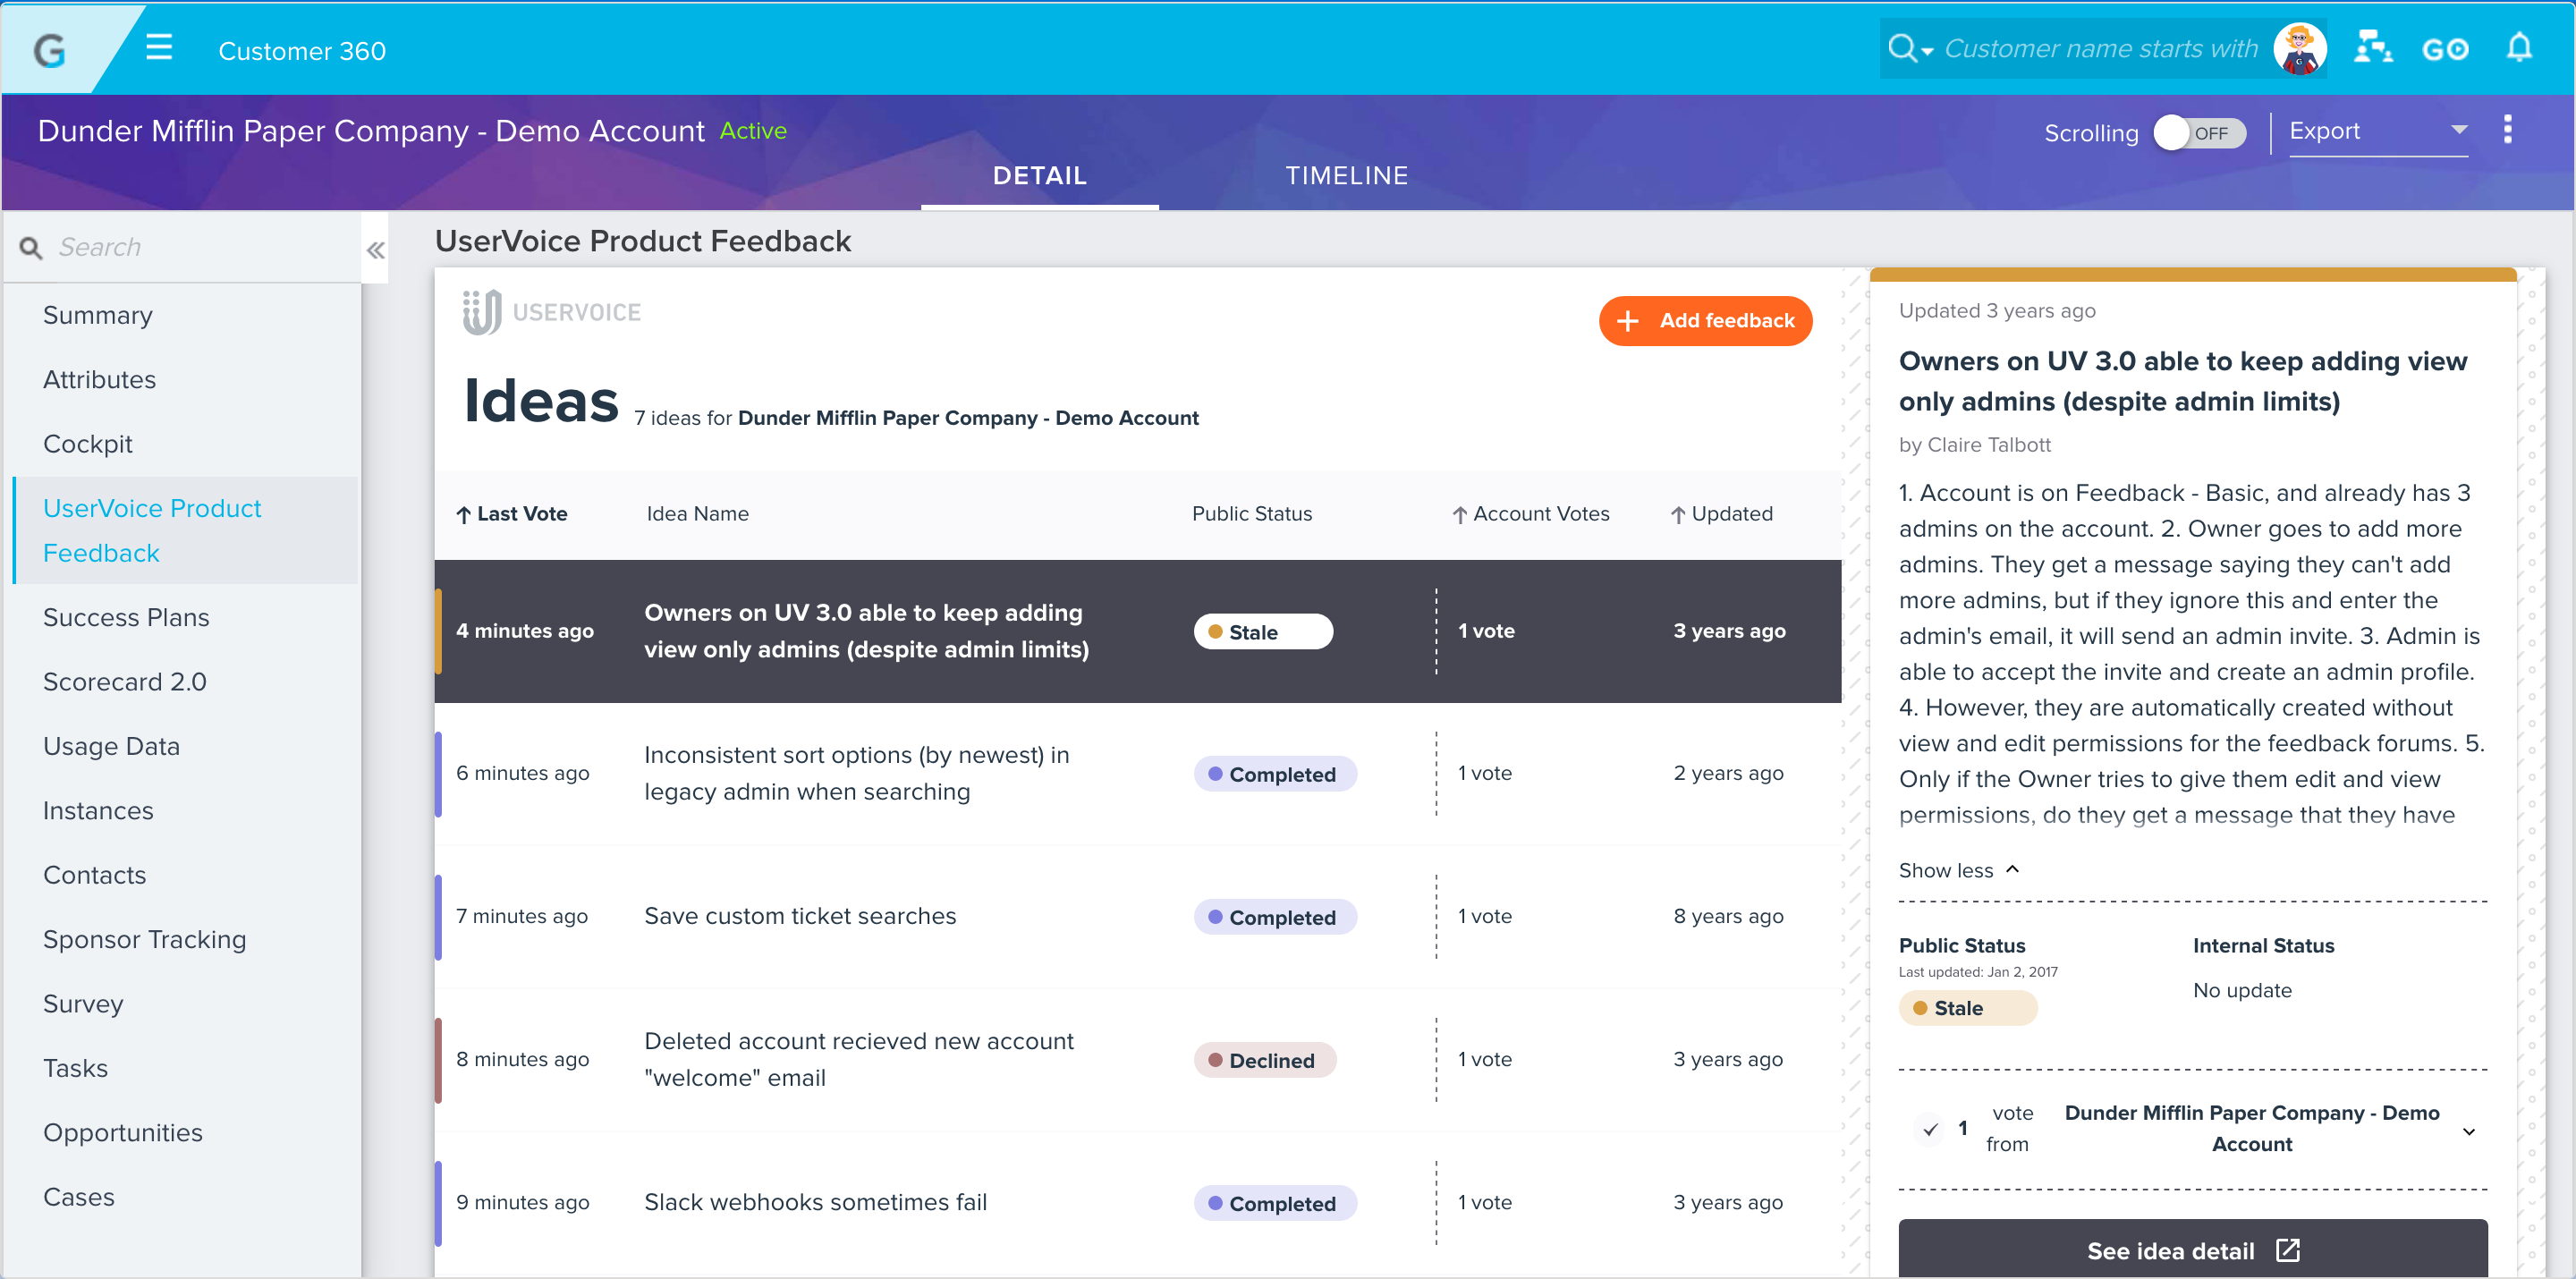The height and width of the screenshot is (1279, 2576).
Task: Open Instances in the sidebar
Action: click(x=98, y=811)
